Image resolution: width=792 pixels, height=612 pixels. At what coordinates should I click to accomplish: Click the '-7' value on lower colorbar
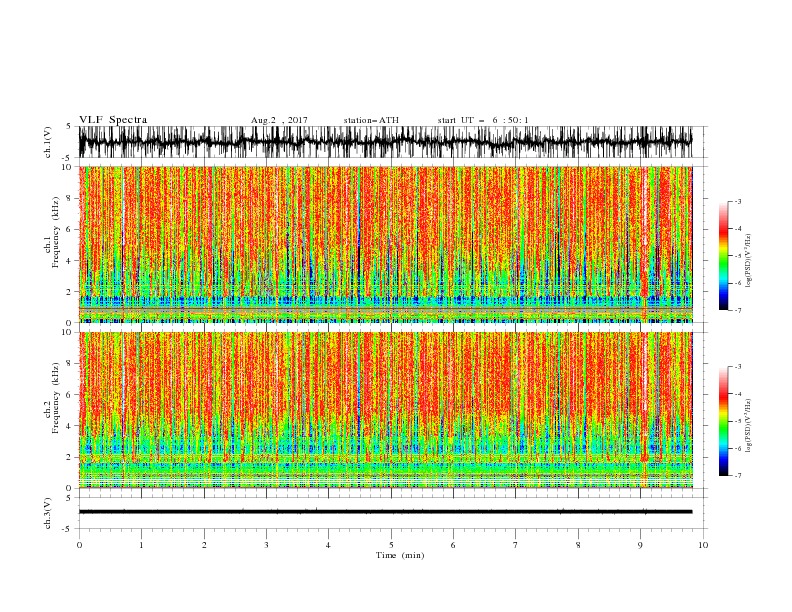point(737,475)
